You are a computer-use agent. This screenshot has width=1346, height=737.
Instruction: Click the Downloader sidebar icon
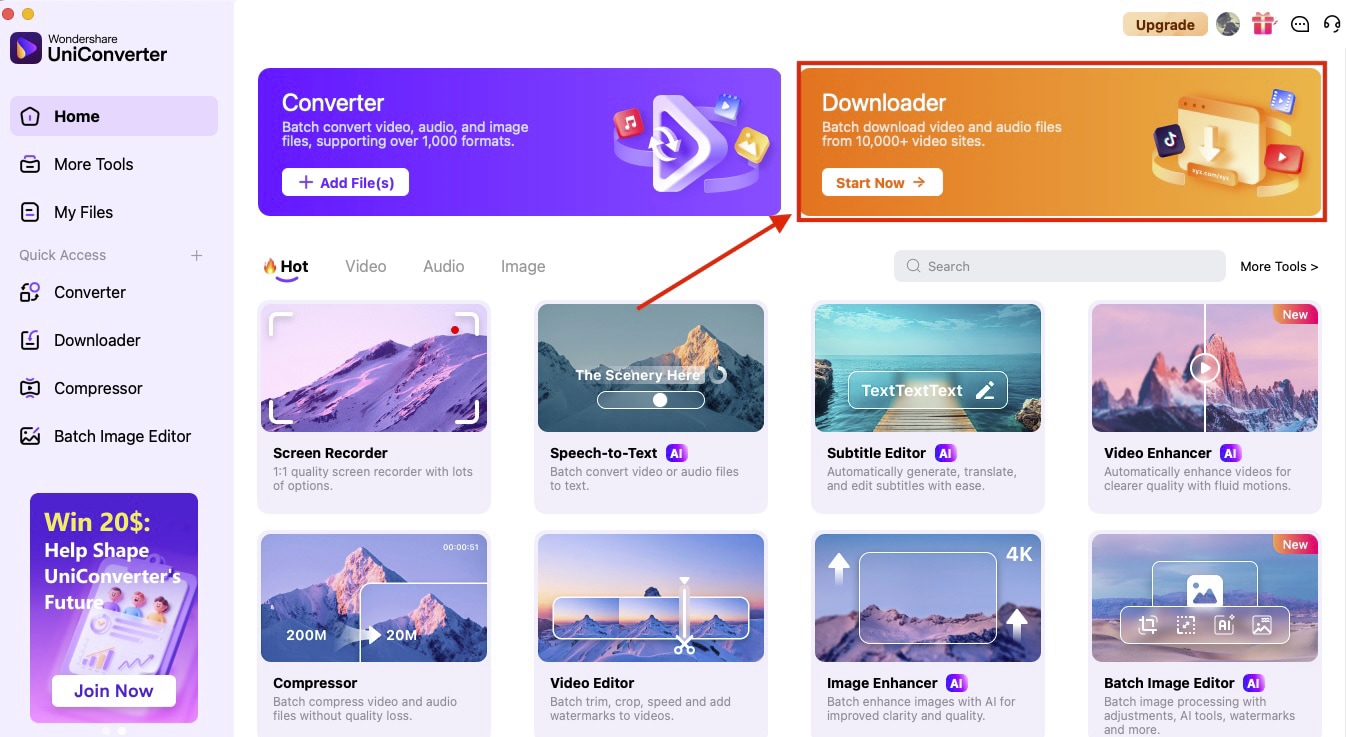point(31,340)
